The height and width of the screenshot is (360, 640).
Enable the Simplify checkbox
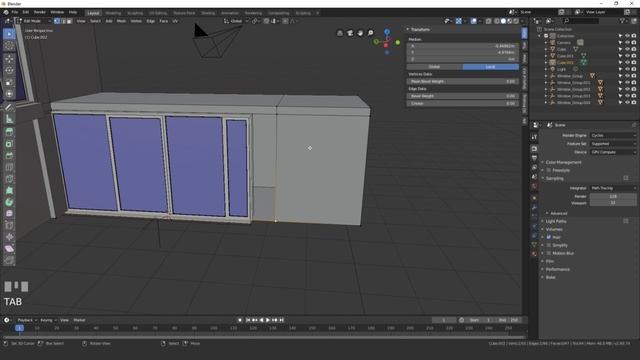[x=549, y=245]
